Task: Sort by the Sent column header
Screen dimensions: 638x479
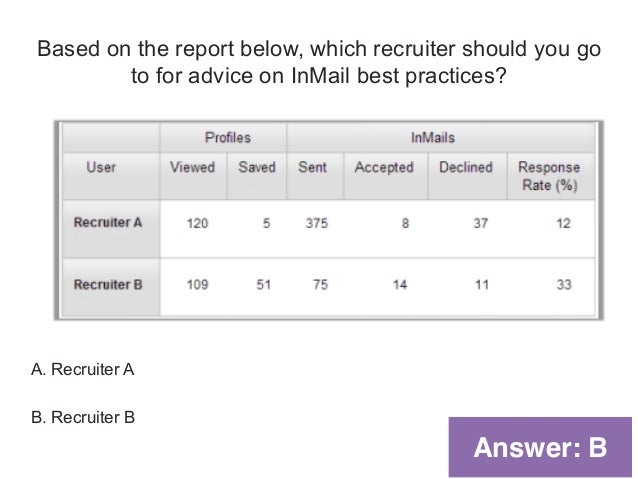Action: point(312,168)
